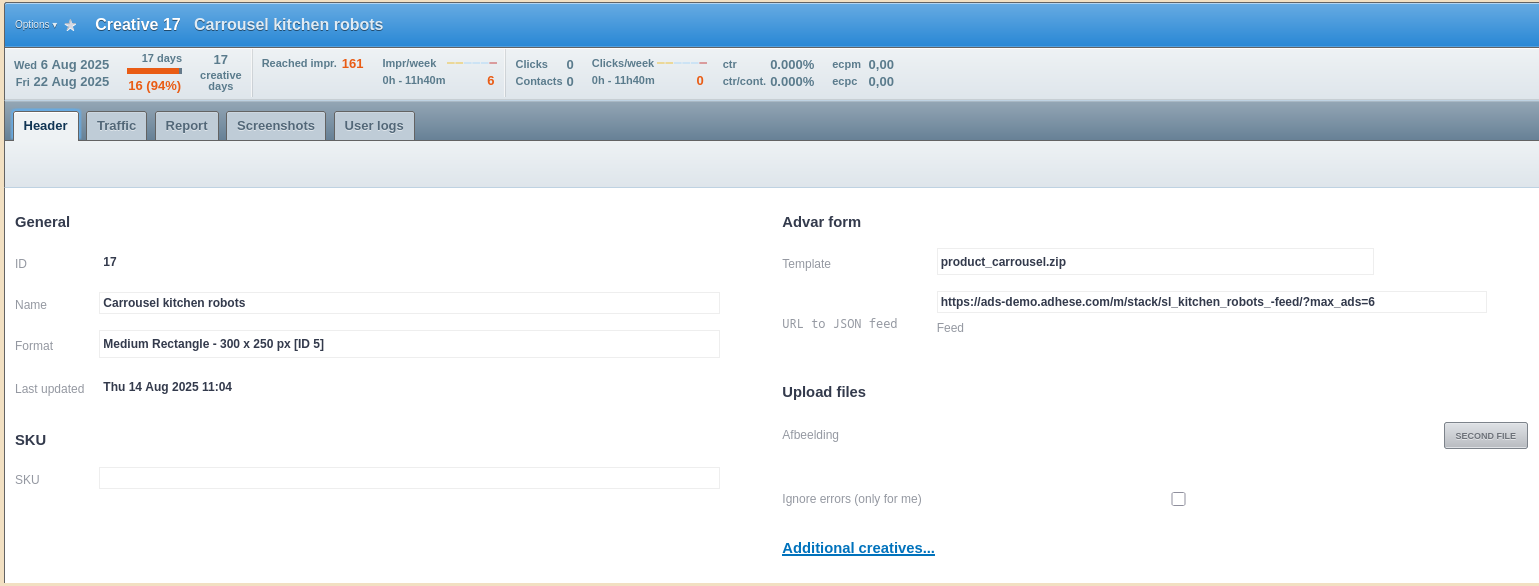This screenshot has height=586, width=1539.
Task: Go to the Screenshots tab
Action: click(275, 126)
